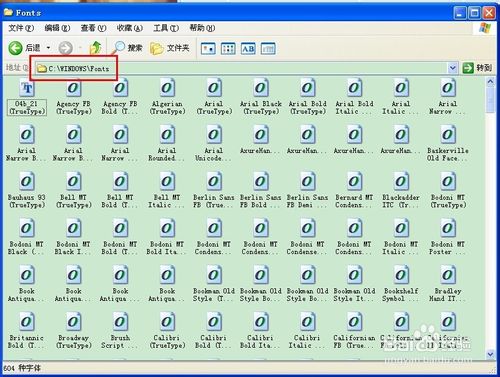
Task: Select the Berlin Sans FB Demi font
Action: pyautogui.click(x=307, y=190)
